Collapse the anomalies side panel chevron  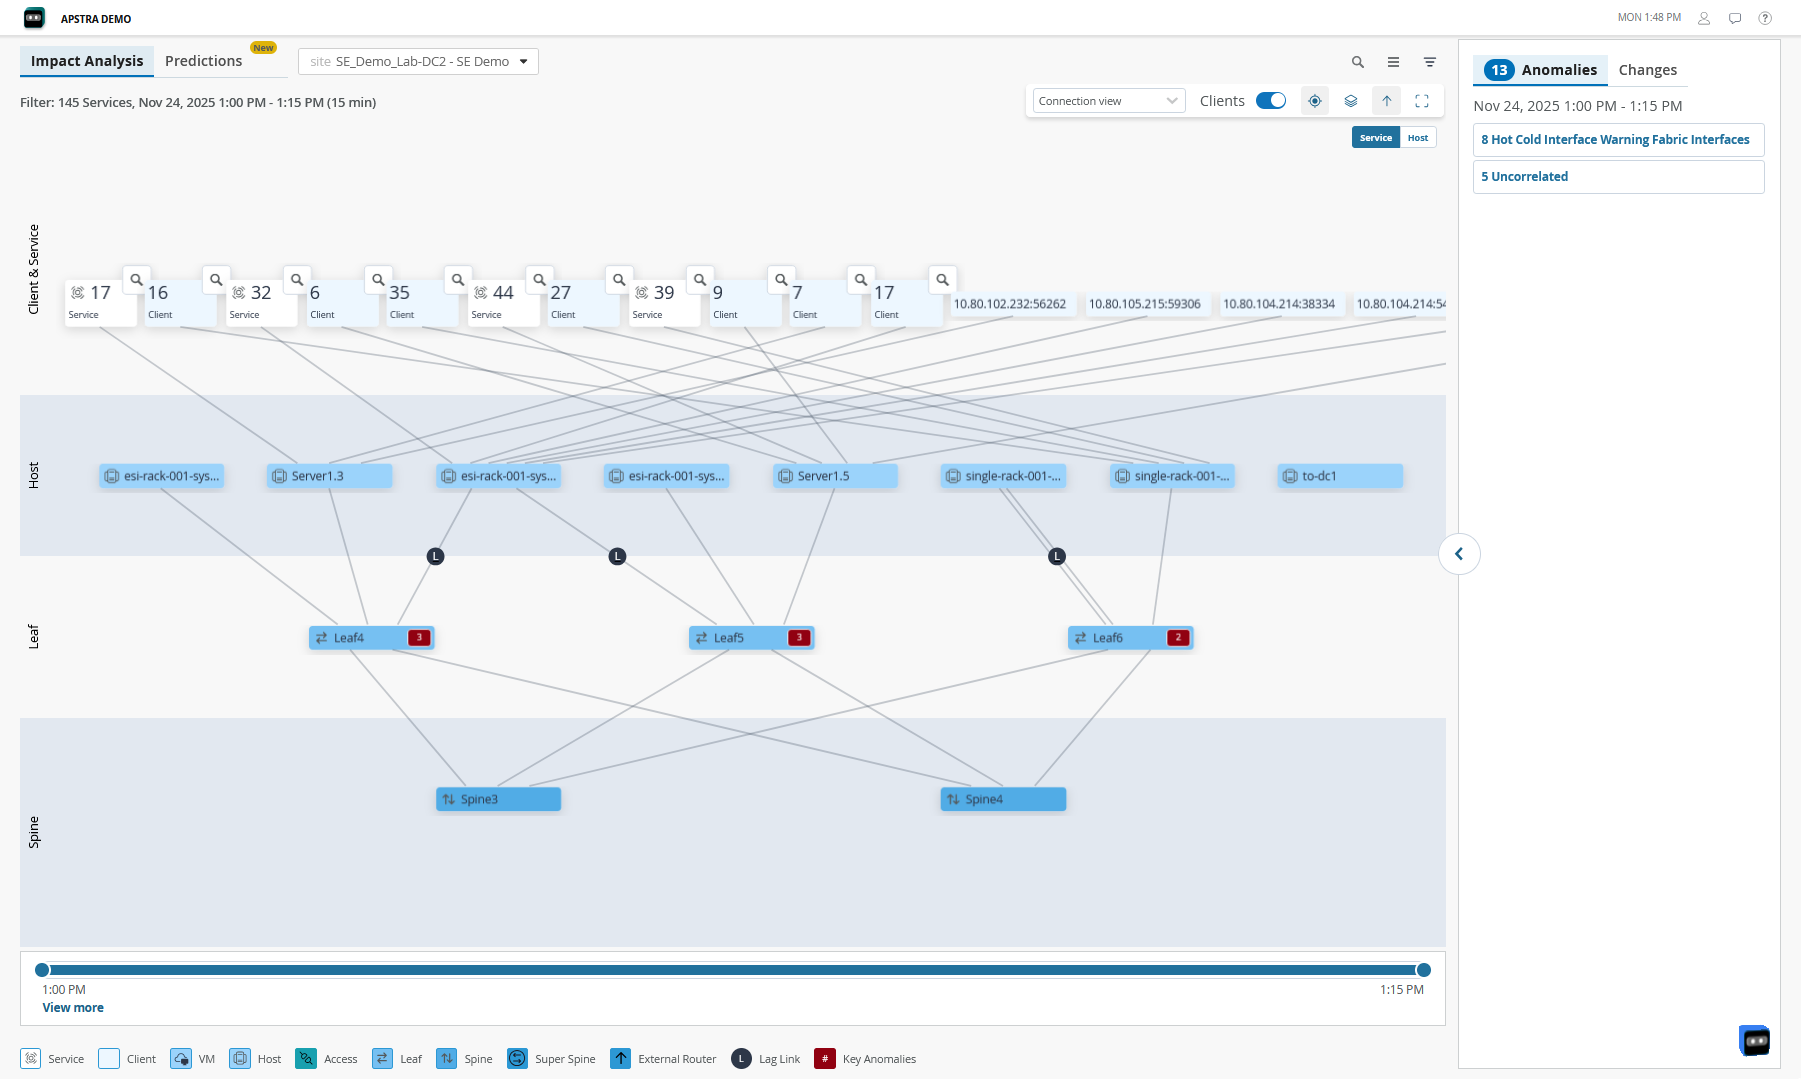[1459, 554]
